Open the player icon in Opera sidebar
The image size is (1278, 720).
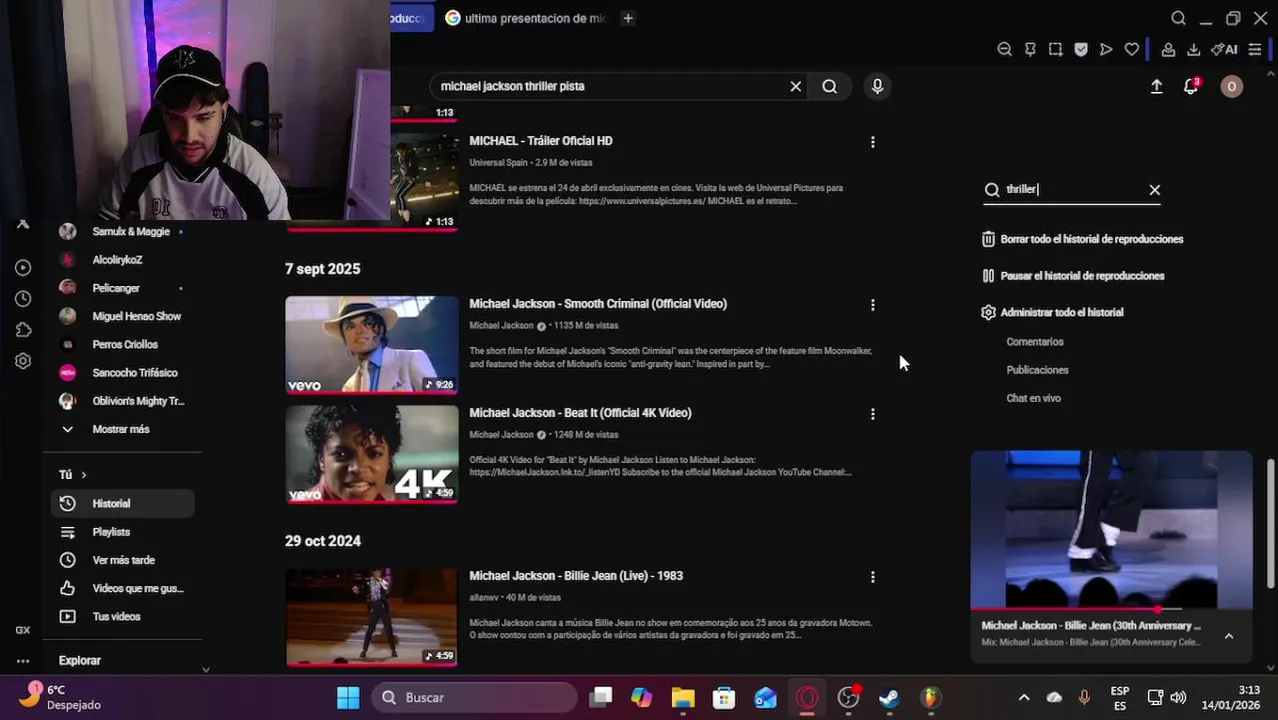[x=23, y=268]
